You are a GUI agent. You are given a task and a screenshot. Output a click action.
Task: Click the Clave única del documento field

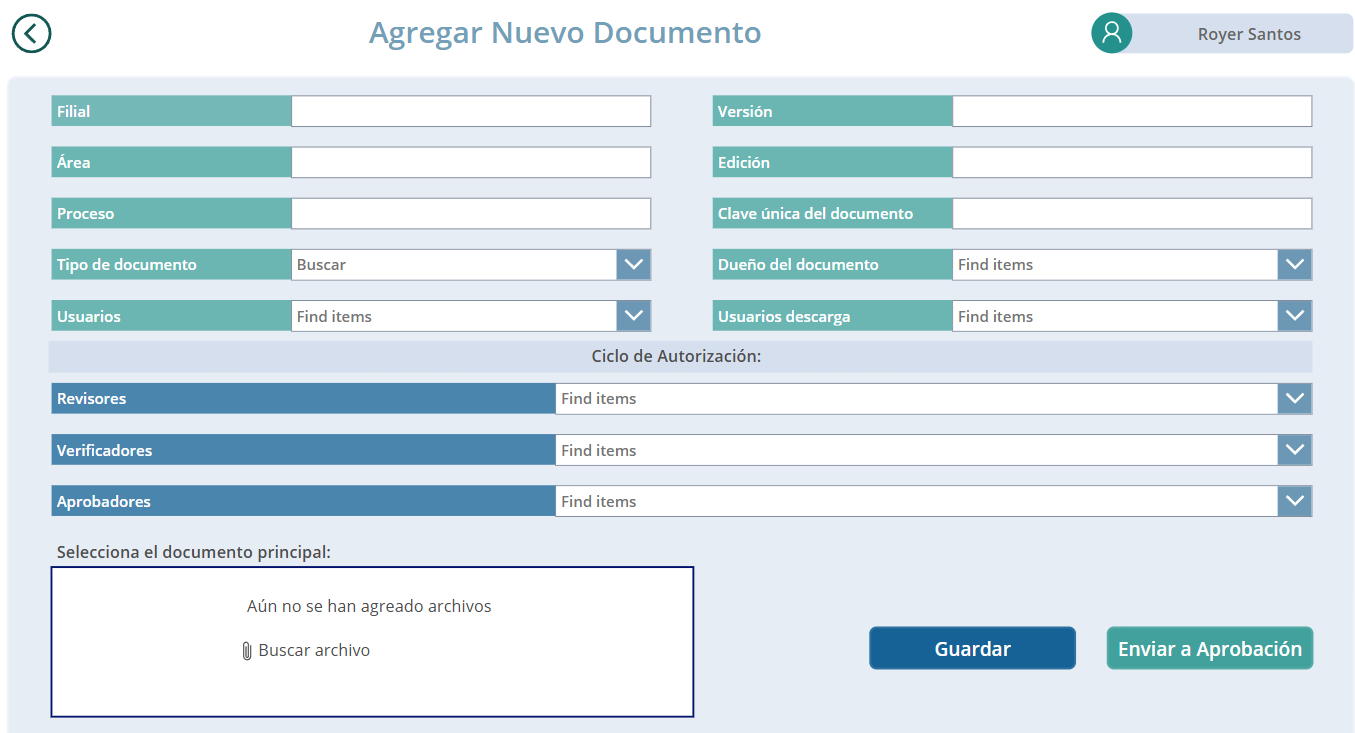pyautogui.click(x=1131, y=214)
